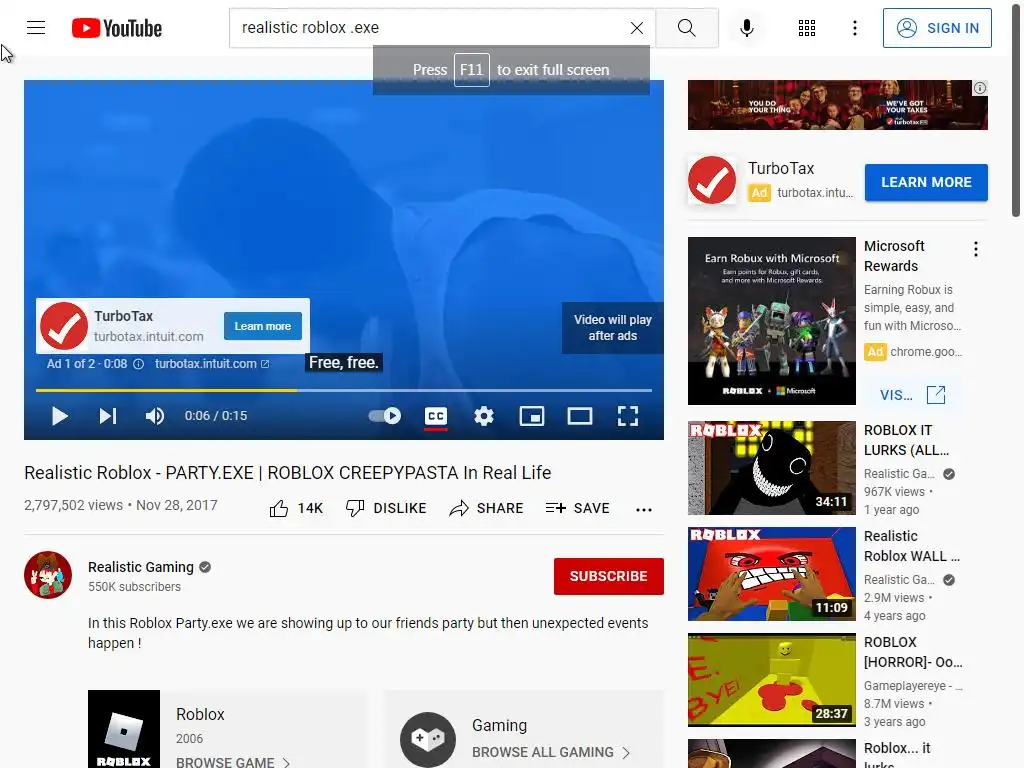Seek on the video progress bar
Image resolution: width=1024 pixels, height=768 pixels.
click(344, 390)
